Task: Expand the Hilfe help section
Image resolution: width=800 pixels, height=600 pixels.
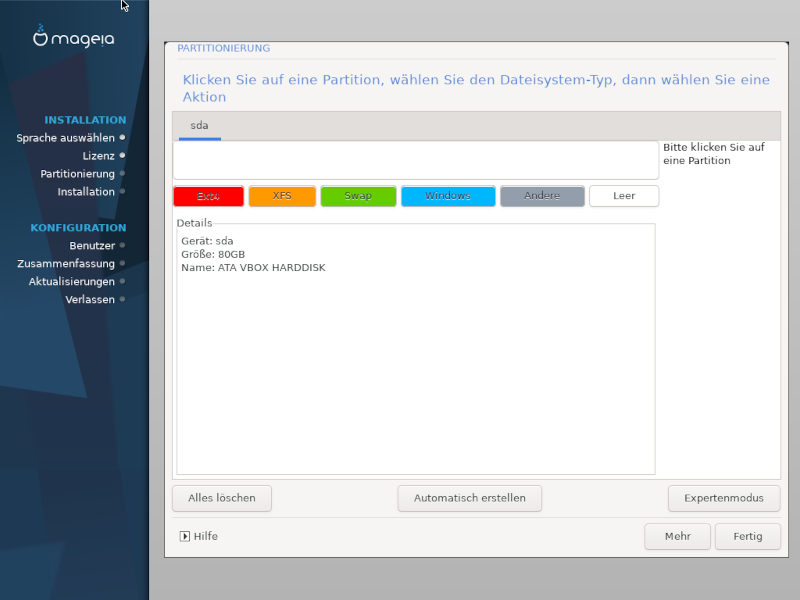Action: pyautogui.click(x=199, y=536)
